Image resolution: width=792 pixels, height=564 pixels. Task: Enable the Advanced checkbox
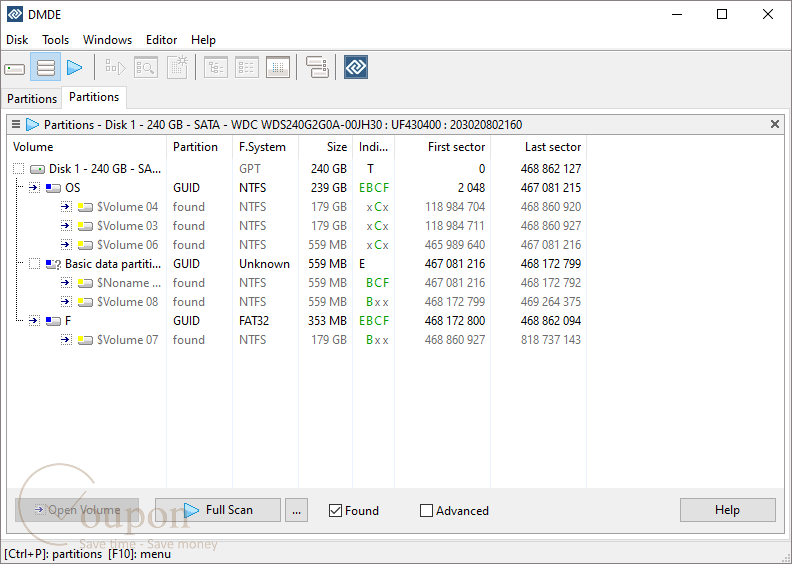[x=426, y=510]
